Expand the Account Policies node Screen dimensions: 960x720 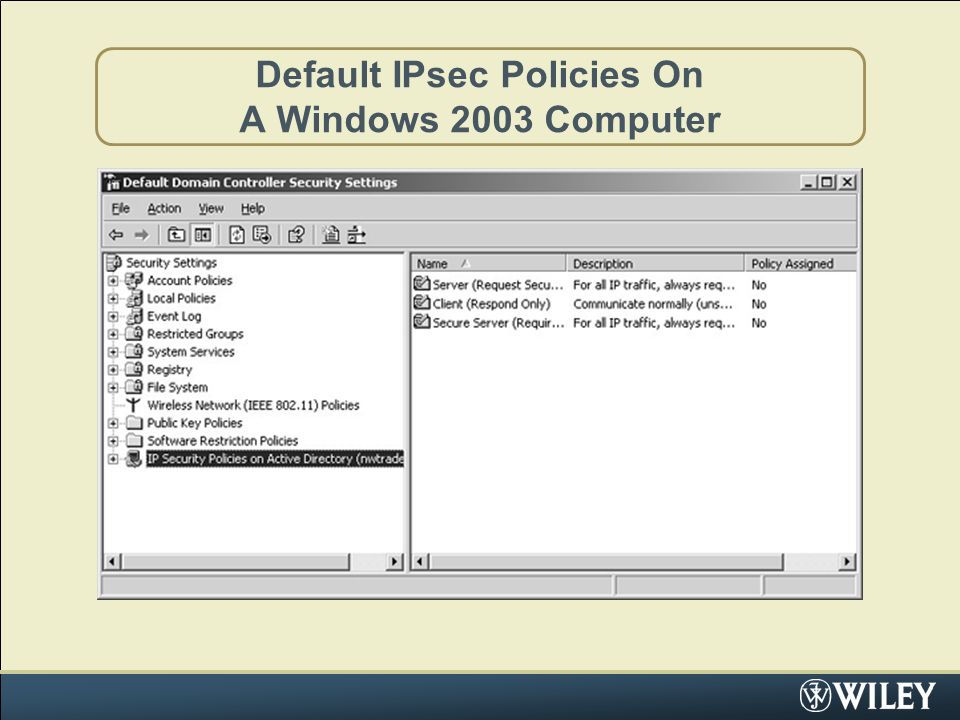pos(113,281)
